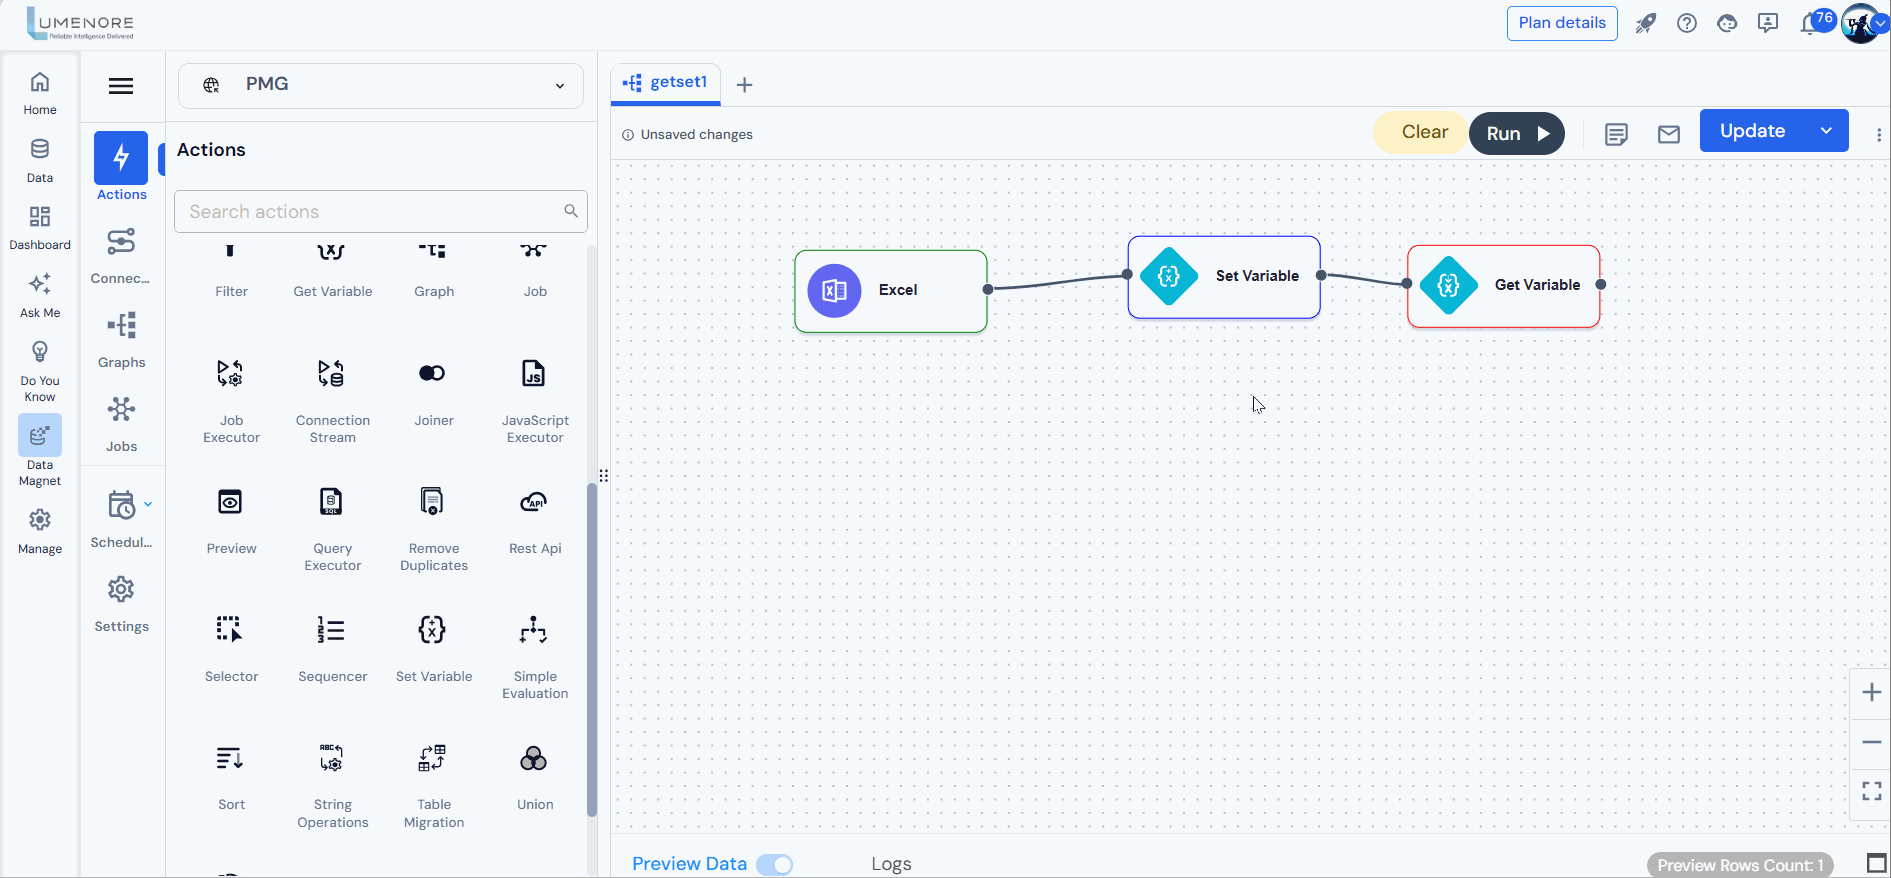Toggle fullscreen on the preview panel
The height and width of the screenshot is (878, 1891).
1876,863
